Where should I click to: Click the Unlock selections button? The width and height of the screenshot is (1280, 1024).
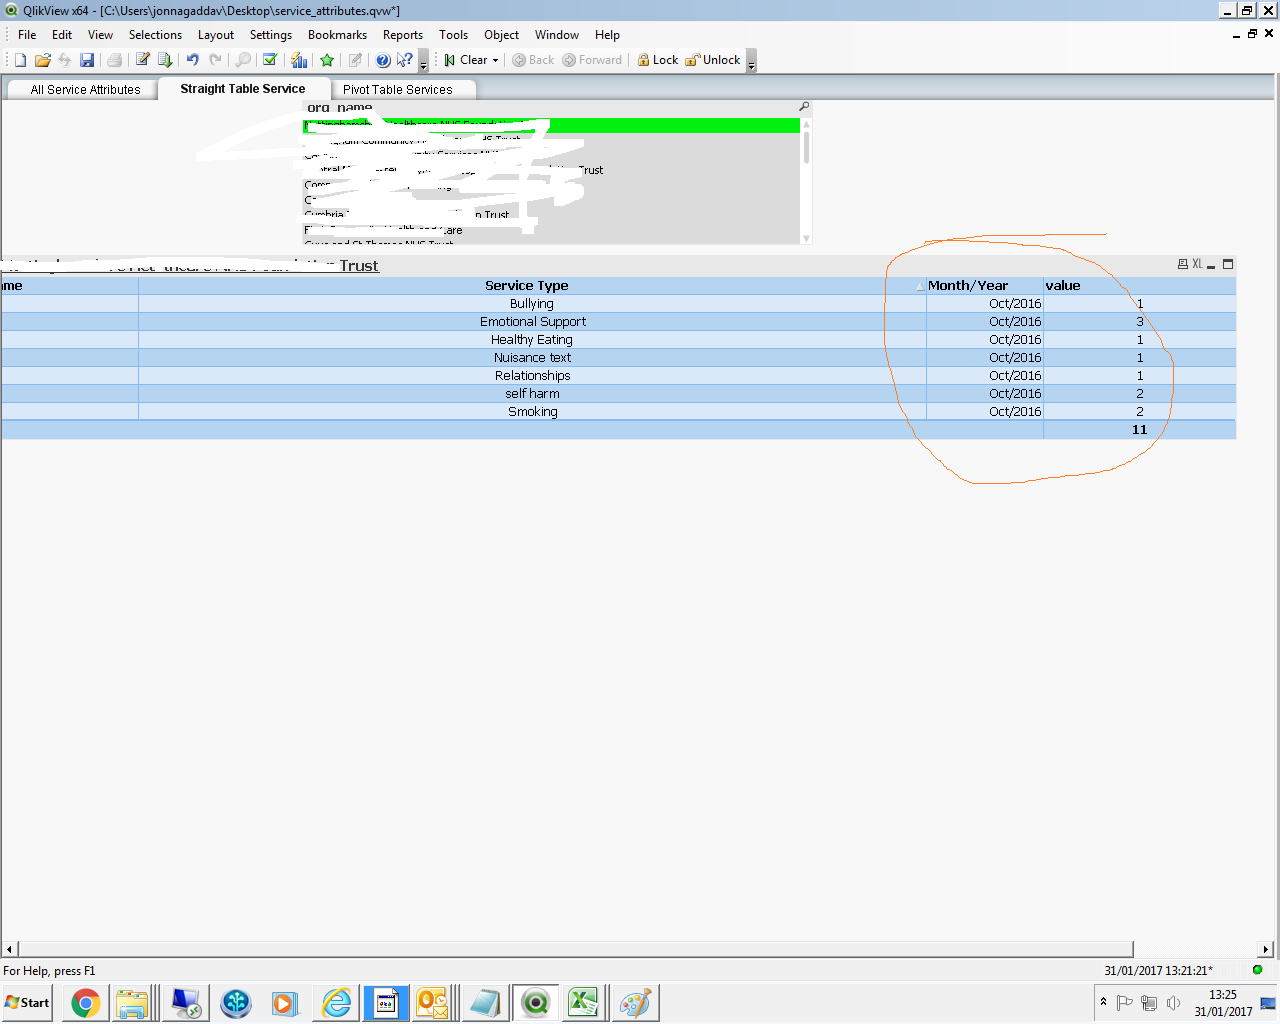713,60
